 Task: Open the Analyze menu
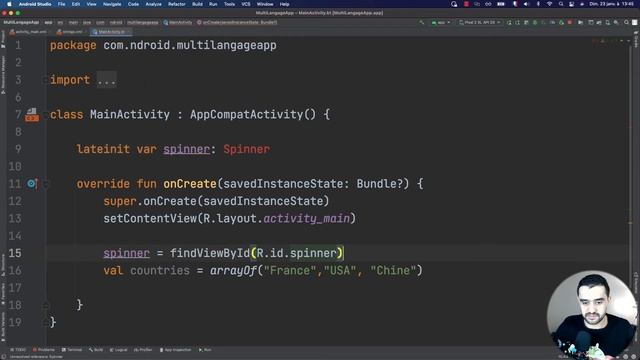[153, 4]
